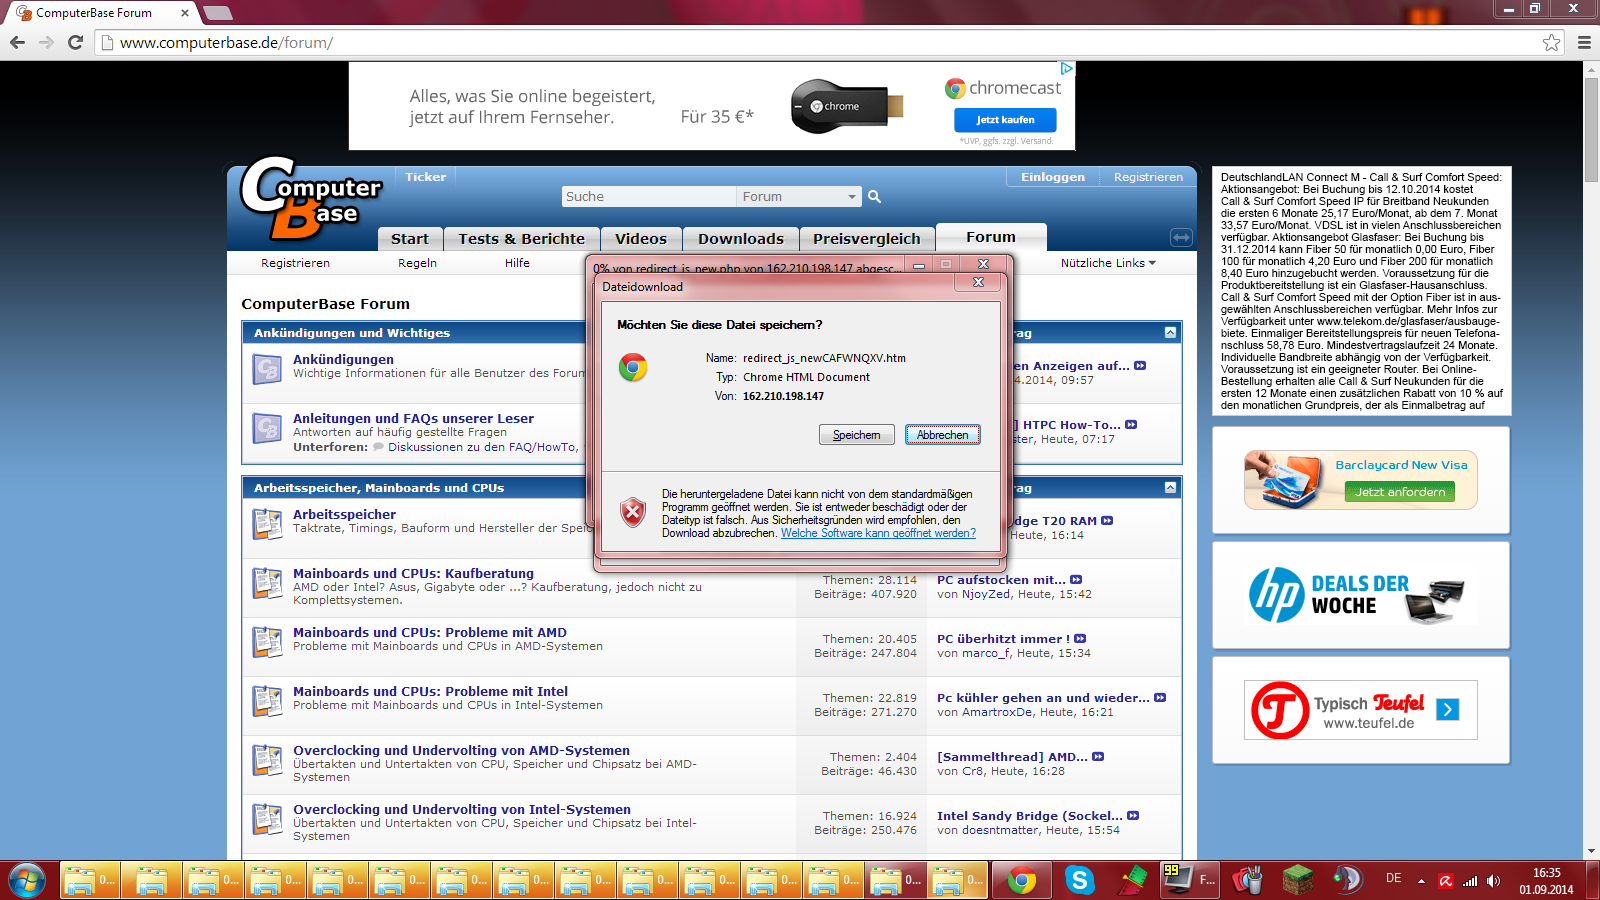Click Probleme mit AMD forum icon
This screenshot has width=1600, height=900.
pos(267,642)
